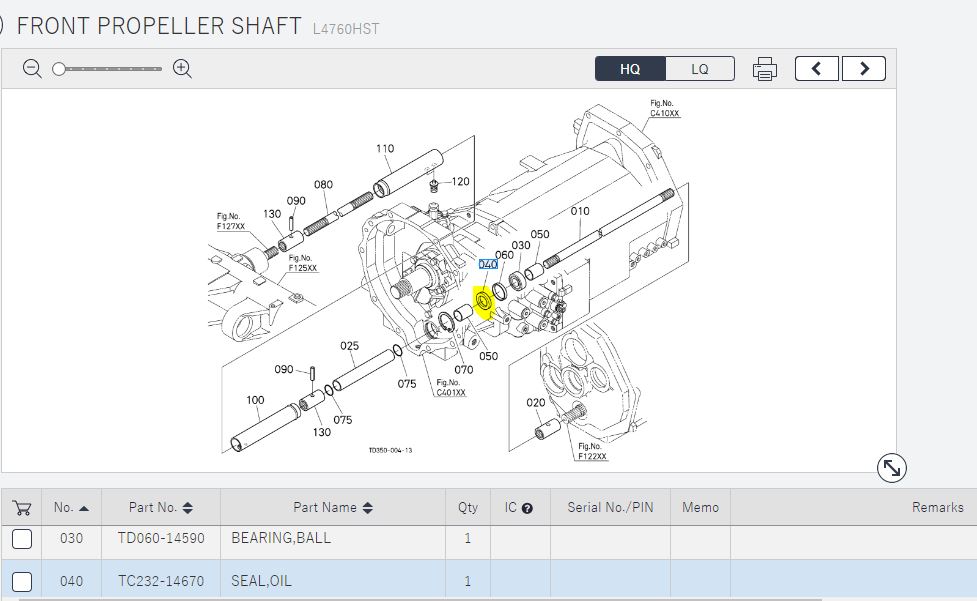
Task: Select the TC232-14670 part number cell
Action: 160,581
